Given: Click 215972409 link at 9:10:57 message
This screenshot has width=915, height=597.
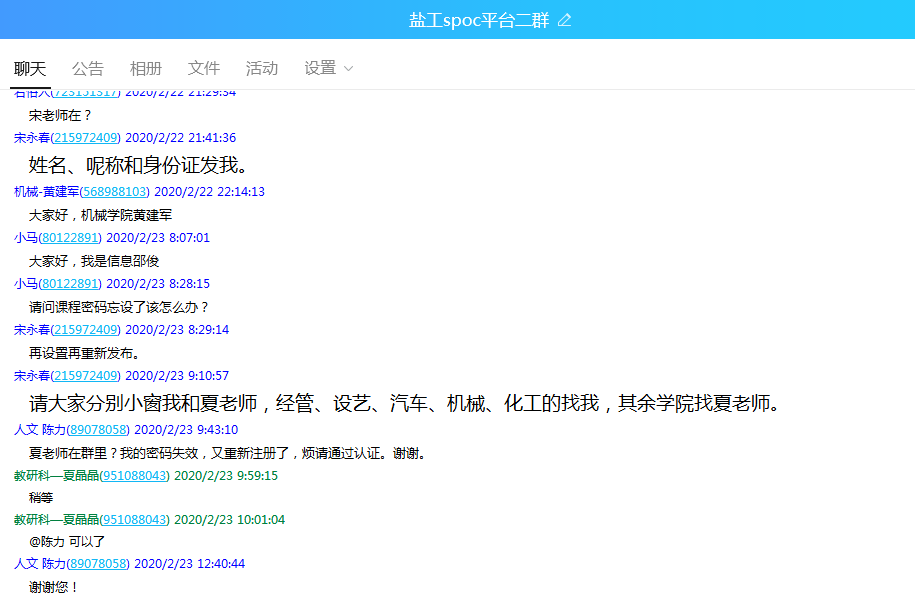Looking at the screenshot, I should 86,376.
